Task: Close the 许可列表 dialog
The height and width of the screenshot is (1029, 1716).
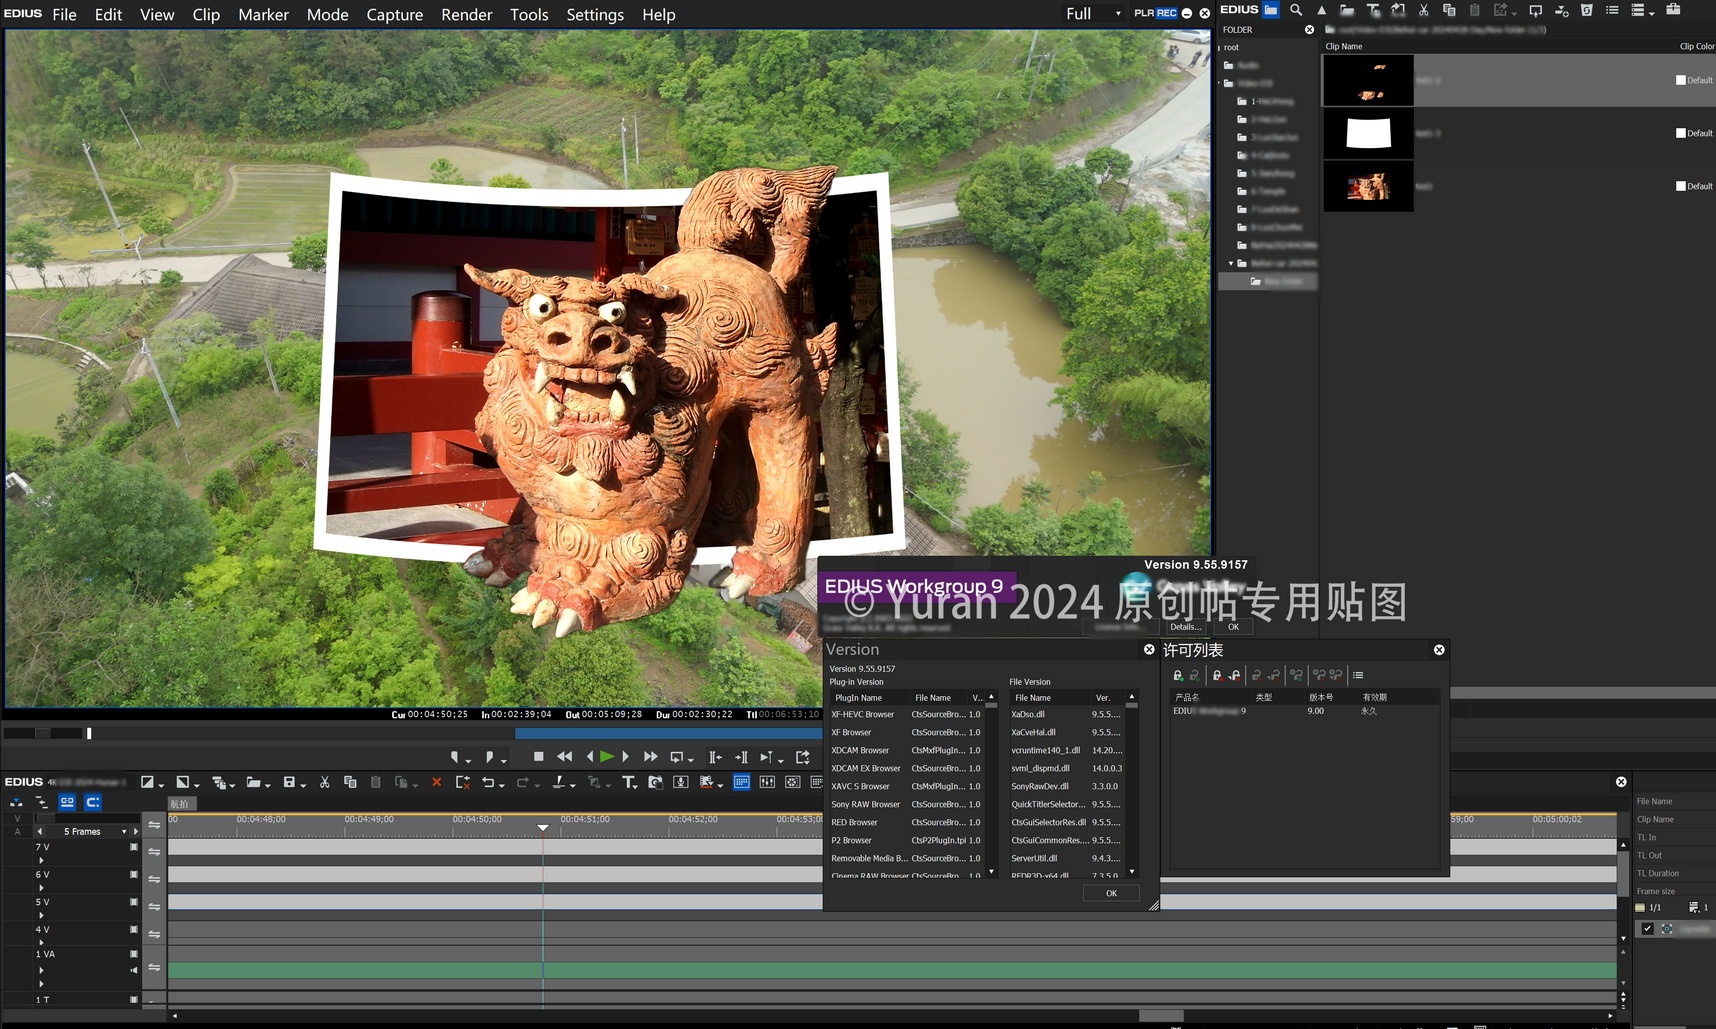Action: pos(1439,649)
